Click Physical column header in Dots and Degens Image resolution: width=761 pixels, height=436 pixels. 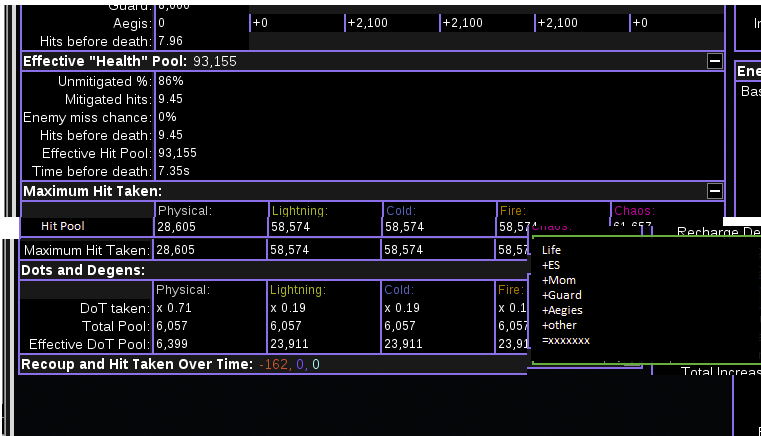(183, 290)
